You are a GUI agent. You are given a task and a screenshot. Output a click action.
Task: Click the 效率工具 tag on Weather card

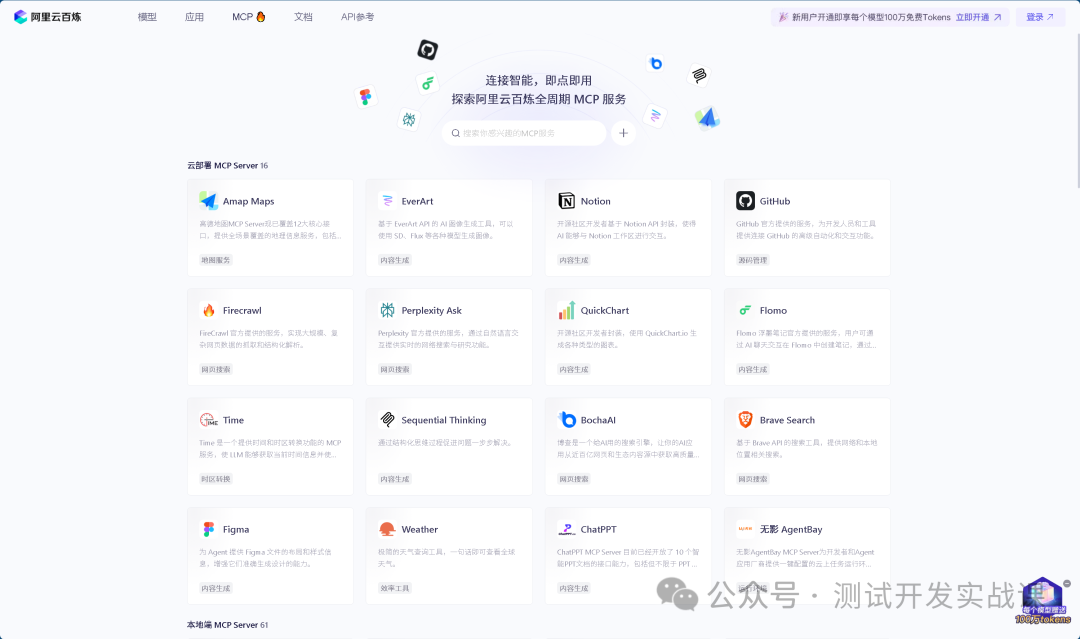[x=395, y=589]
